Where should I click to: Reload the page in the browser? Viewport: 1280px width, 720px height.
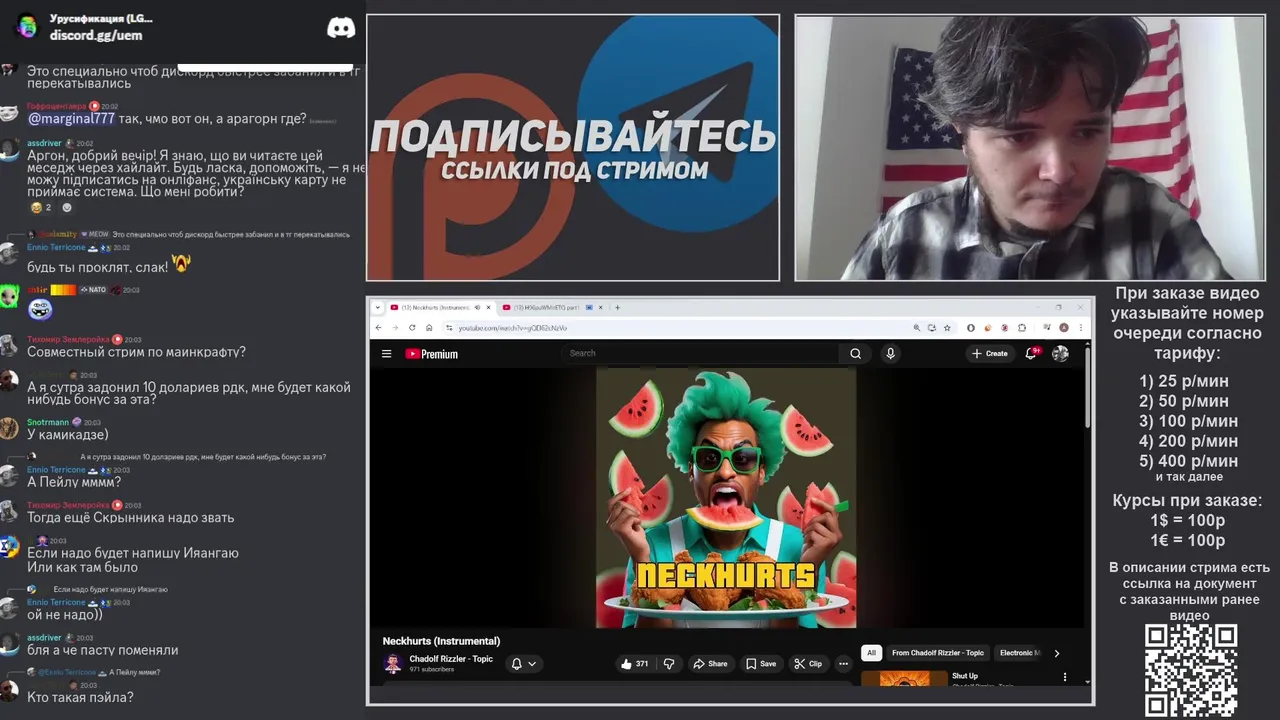coord(412,328)
